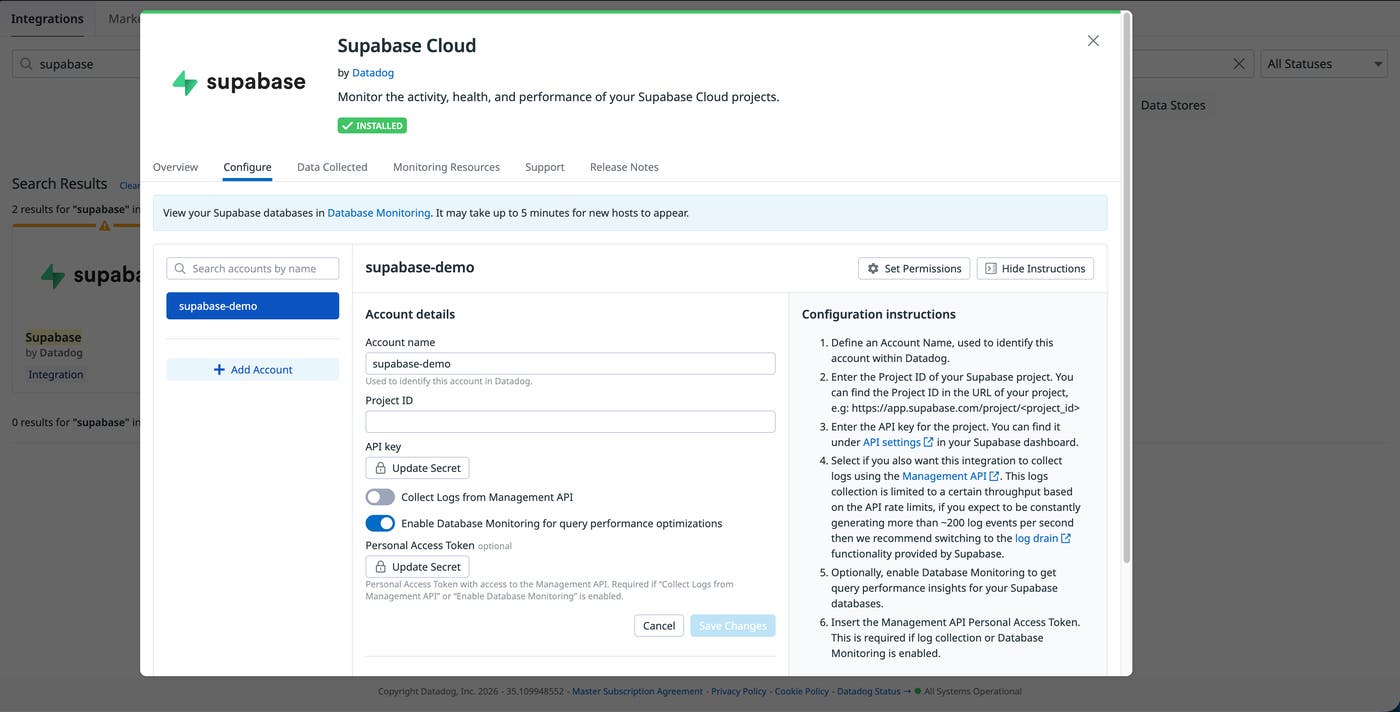Click the Hide Instructions button
This screenshot has width=1400, height=712.
point(1035,269)
